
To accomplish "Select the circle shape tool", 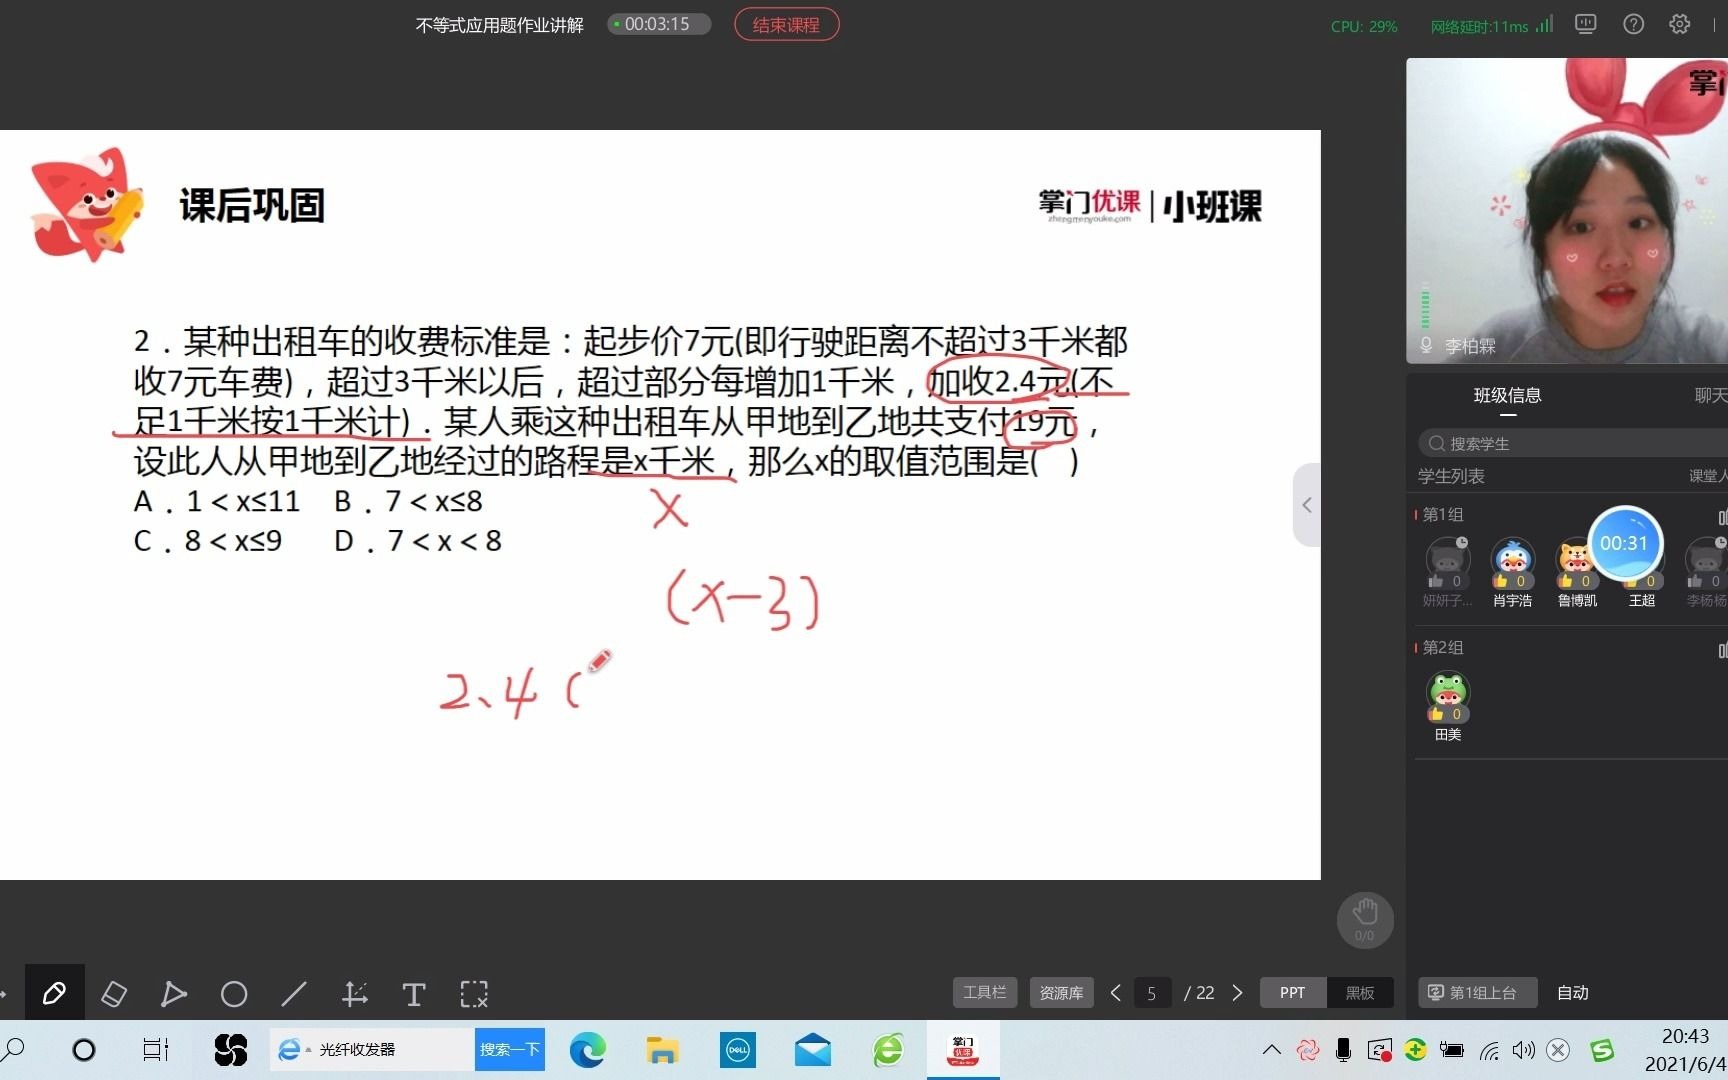I will click(x=234, y=993).
